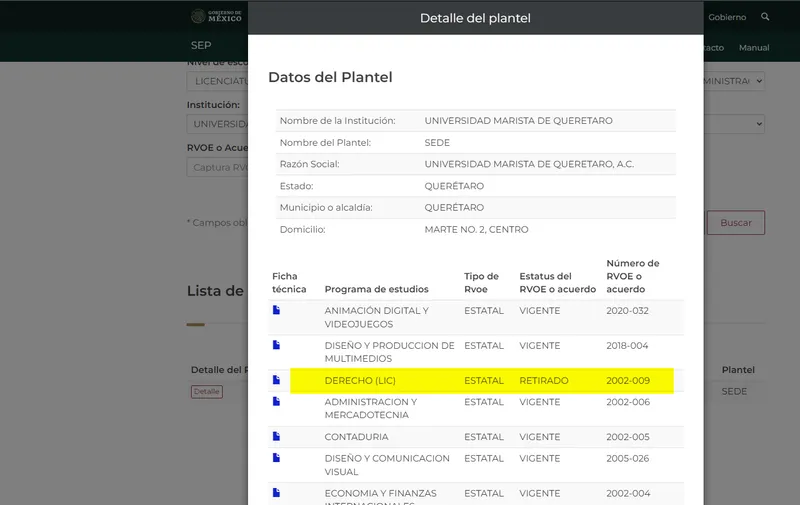The height and width of the screenshot is (505, 800).
Task: Open the Institución dropdown showing UNIVERSID
Action: (x=217, y=124)
